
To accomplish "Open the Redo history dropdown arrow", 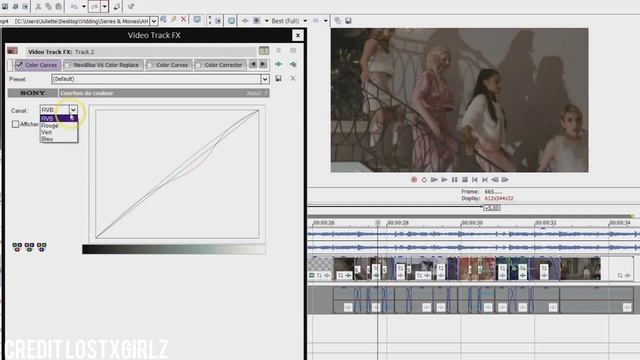I will (104, 7).
